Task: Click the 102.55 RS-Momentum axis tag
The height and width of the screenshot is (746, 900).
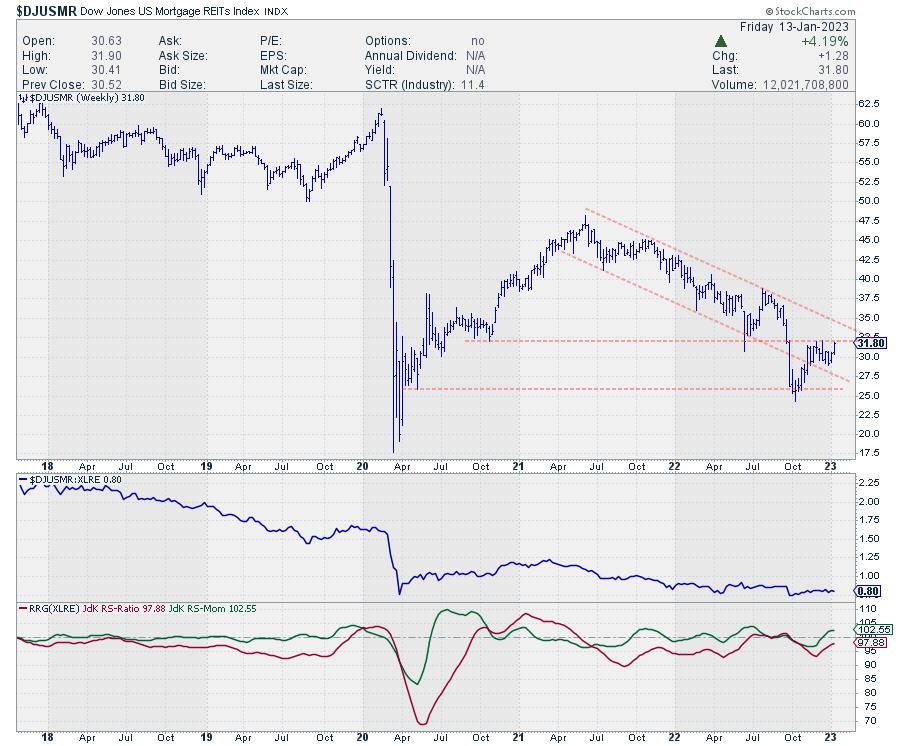Action: pyautogui.click(x=873, y=630)
